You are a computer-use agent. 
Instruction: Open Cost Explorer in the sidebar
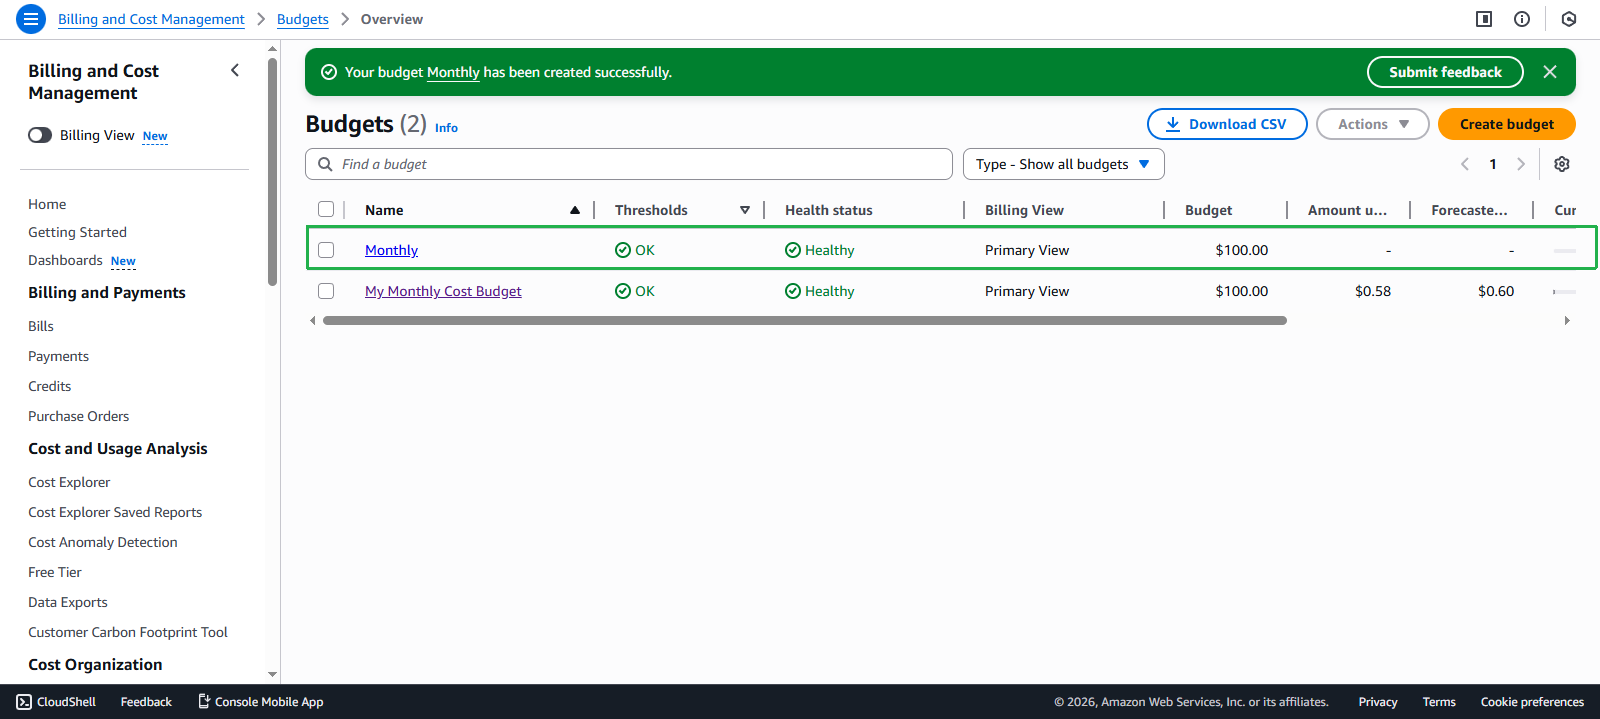coord(69,482)
